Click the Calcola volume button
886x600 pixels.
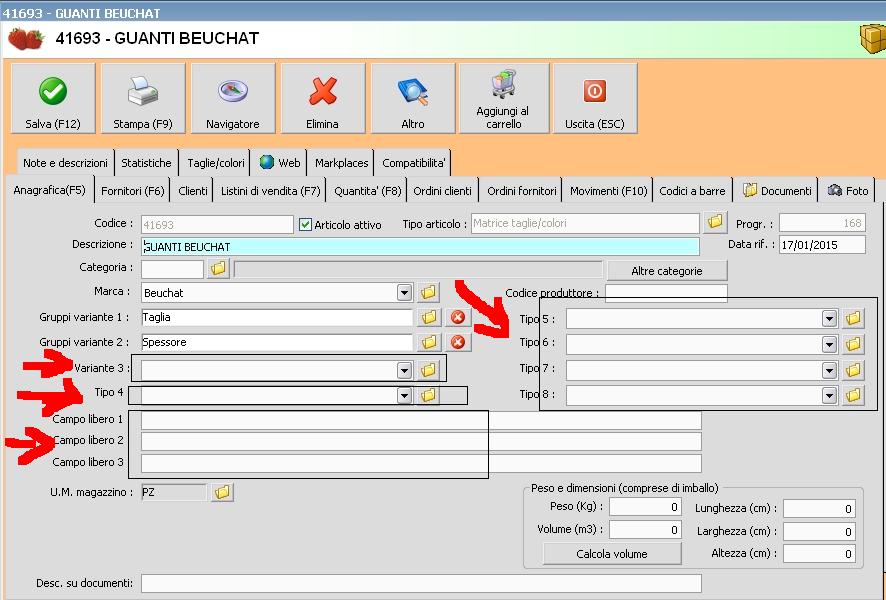click(612, 554)
